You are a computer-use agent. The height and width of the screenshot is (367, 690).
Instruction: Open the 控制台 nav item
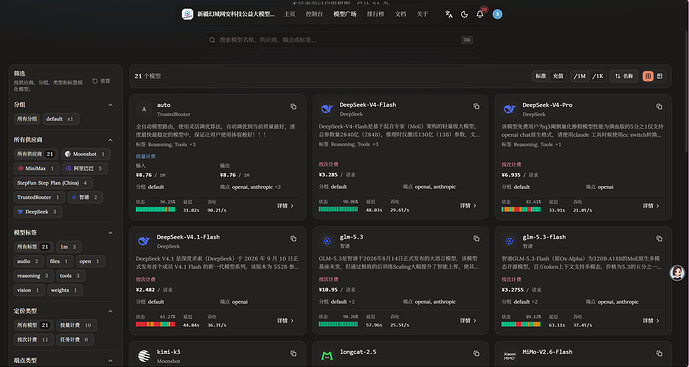point(314,14)
